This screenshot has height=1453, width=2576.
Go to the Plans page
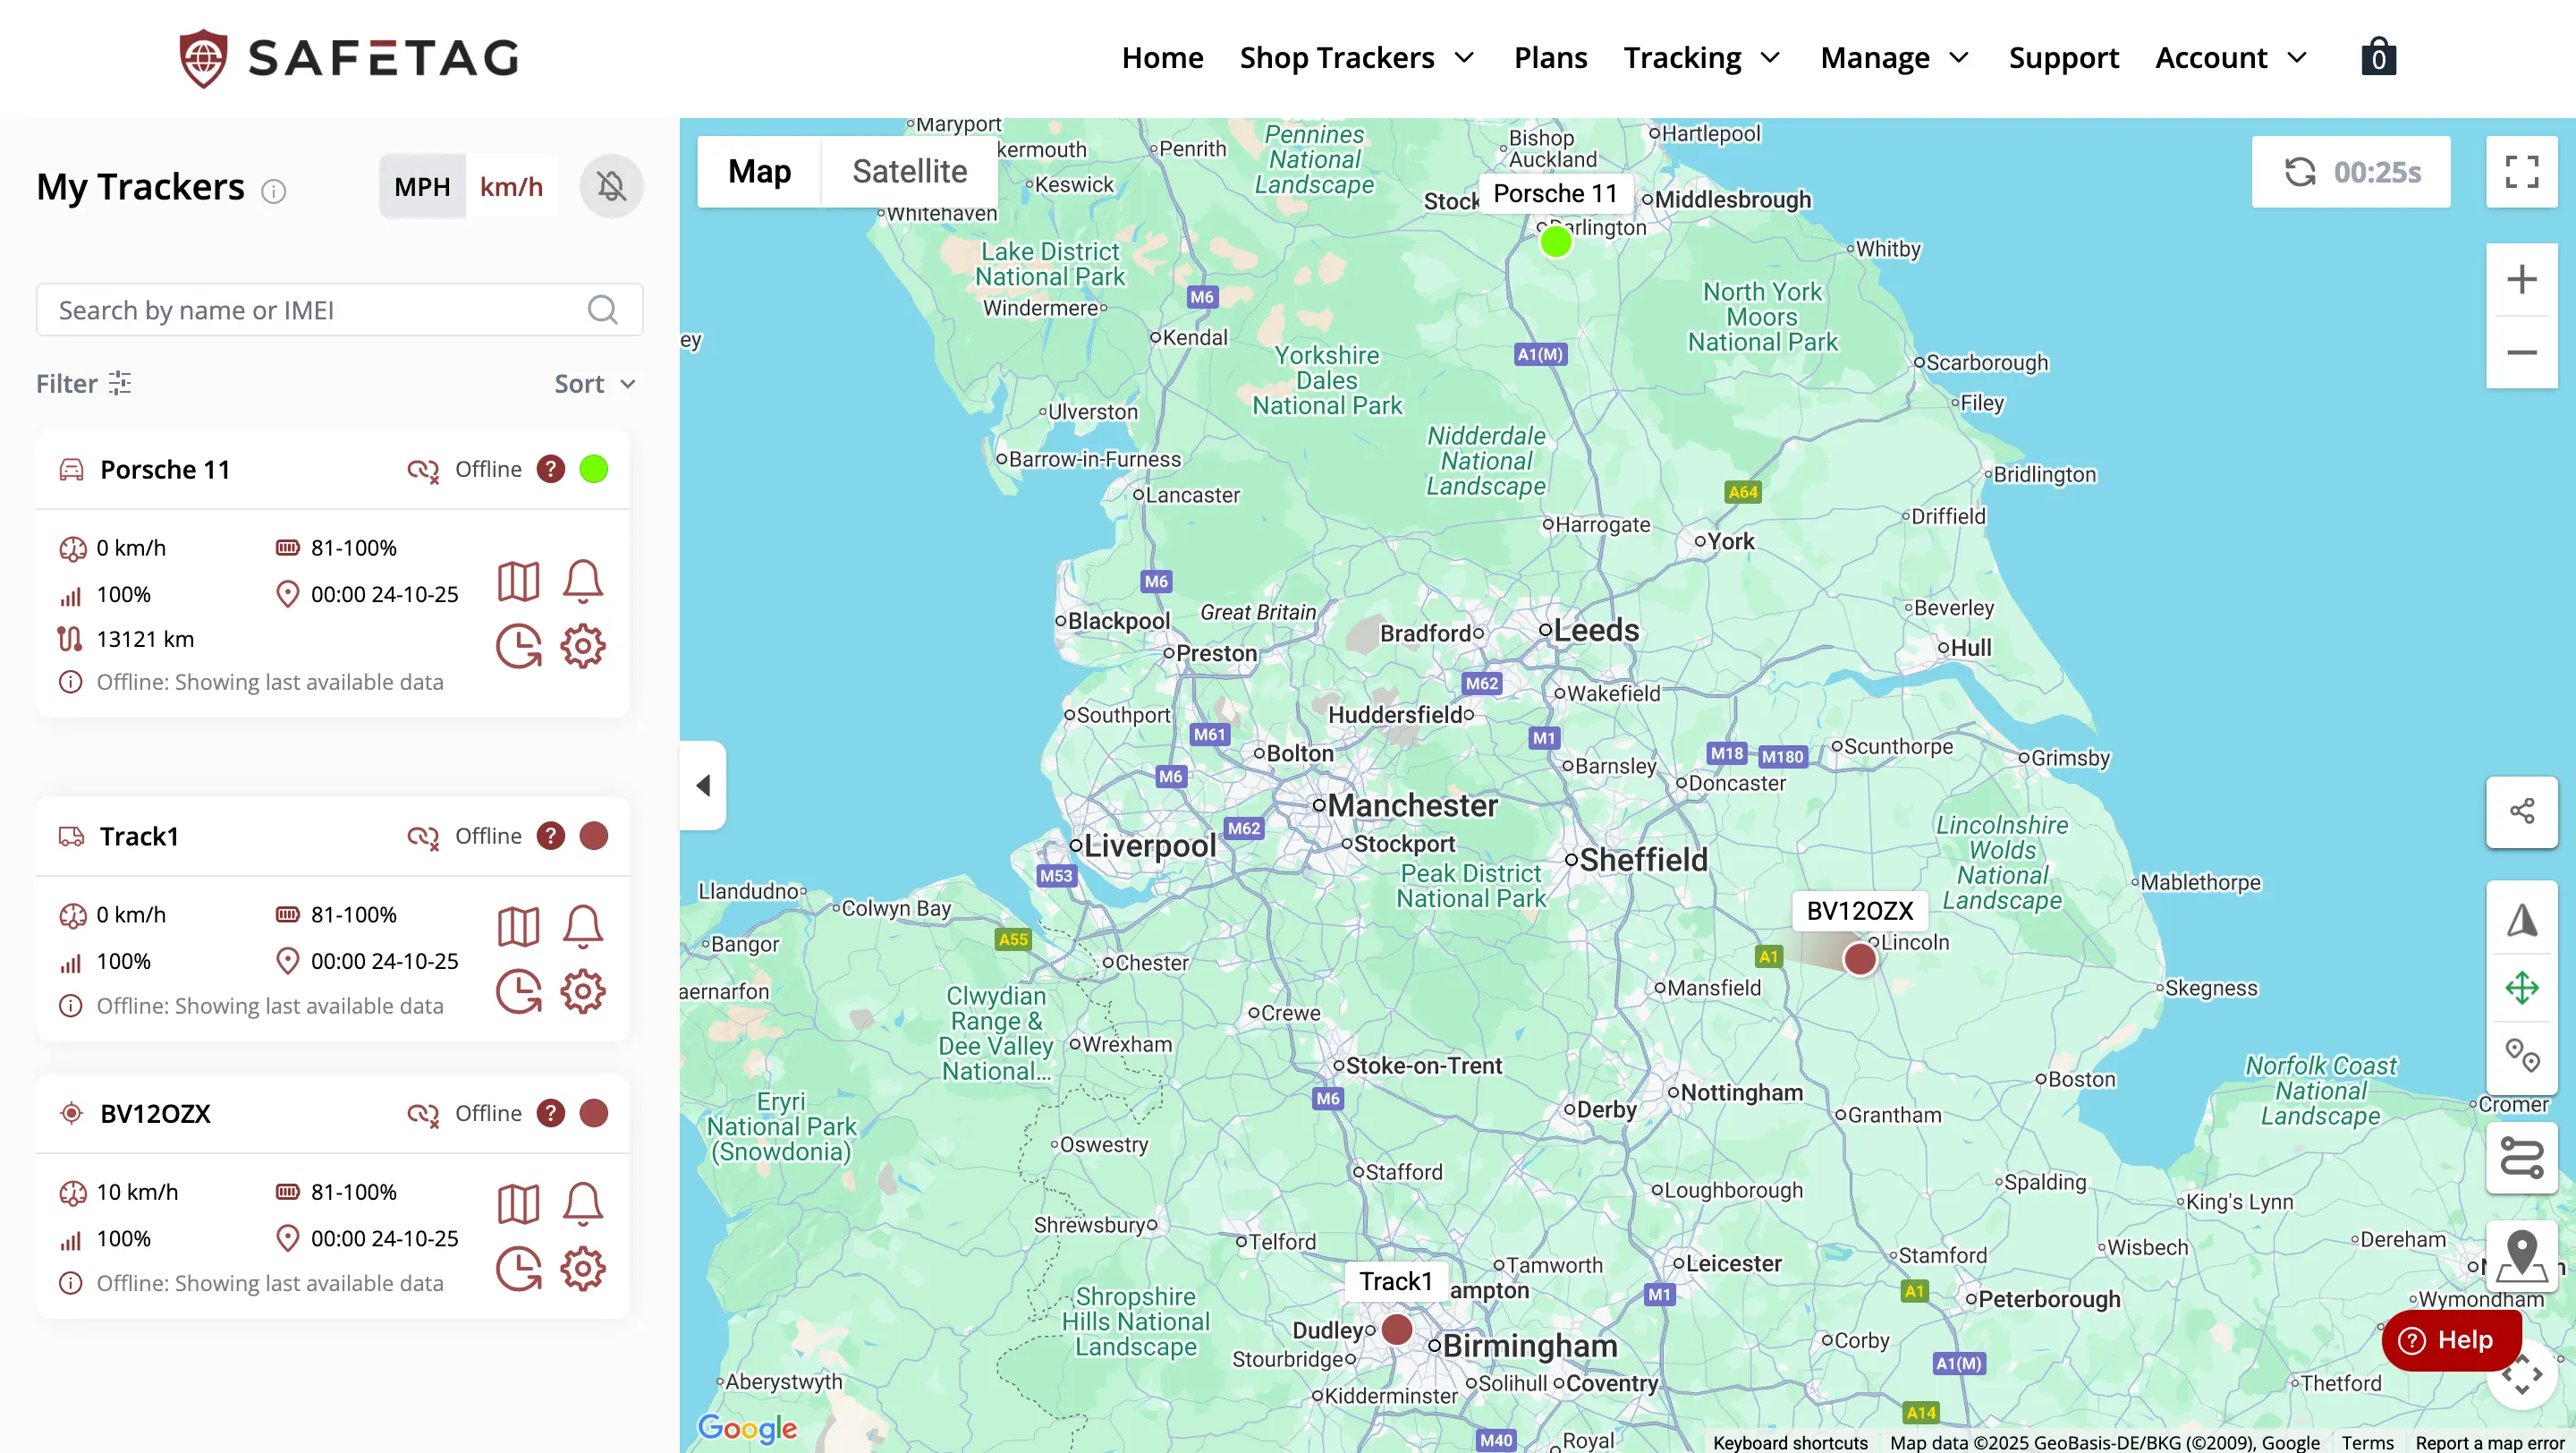point(1550,57)
